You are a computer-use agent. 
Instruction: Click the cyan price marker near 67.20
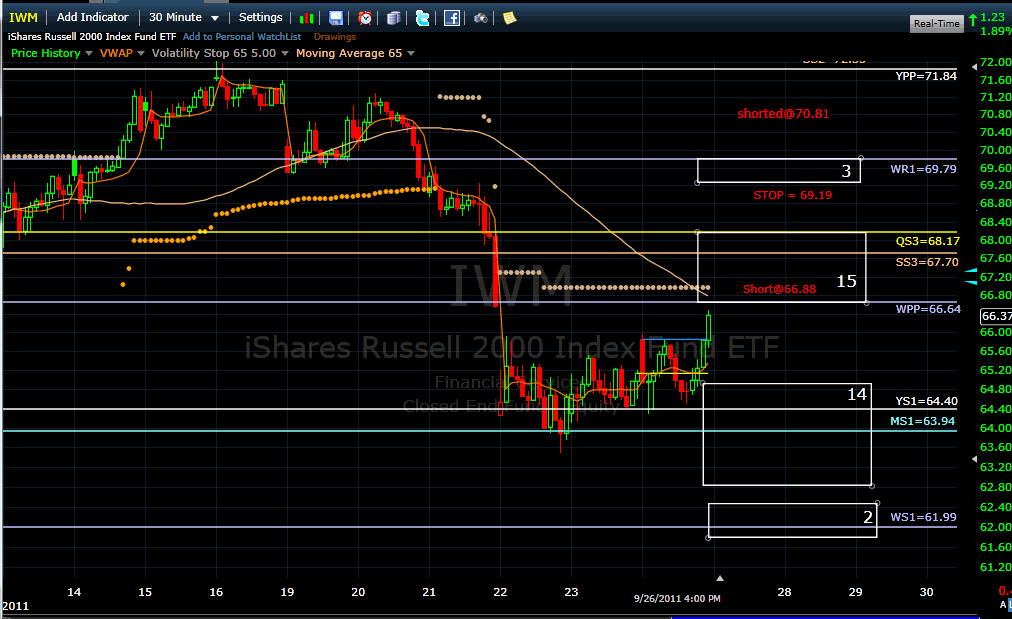[971, 278]
